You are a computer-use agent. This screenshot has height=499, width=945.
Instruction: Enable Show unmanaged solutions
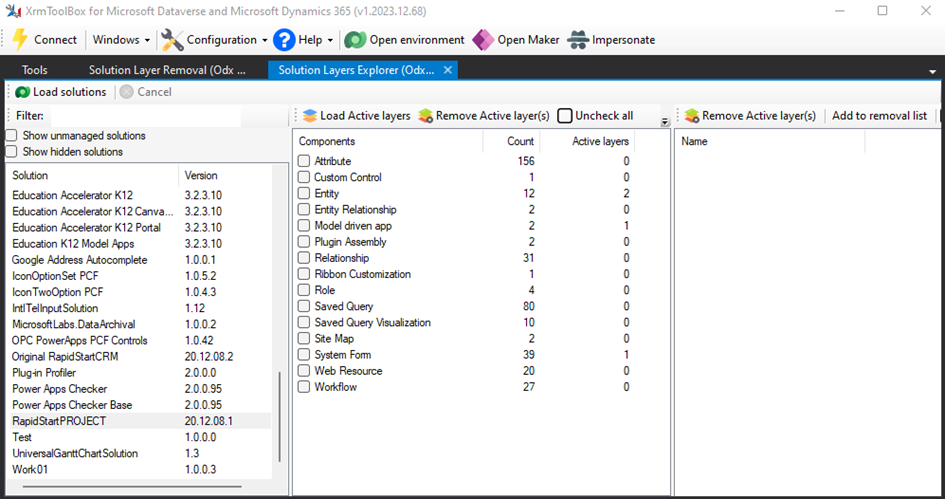[11, 136]
